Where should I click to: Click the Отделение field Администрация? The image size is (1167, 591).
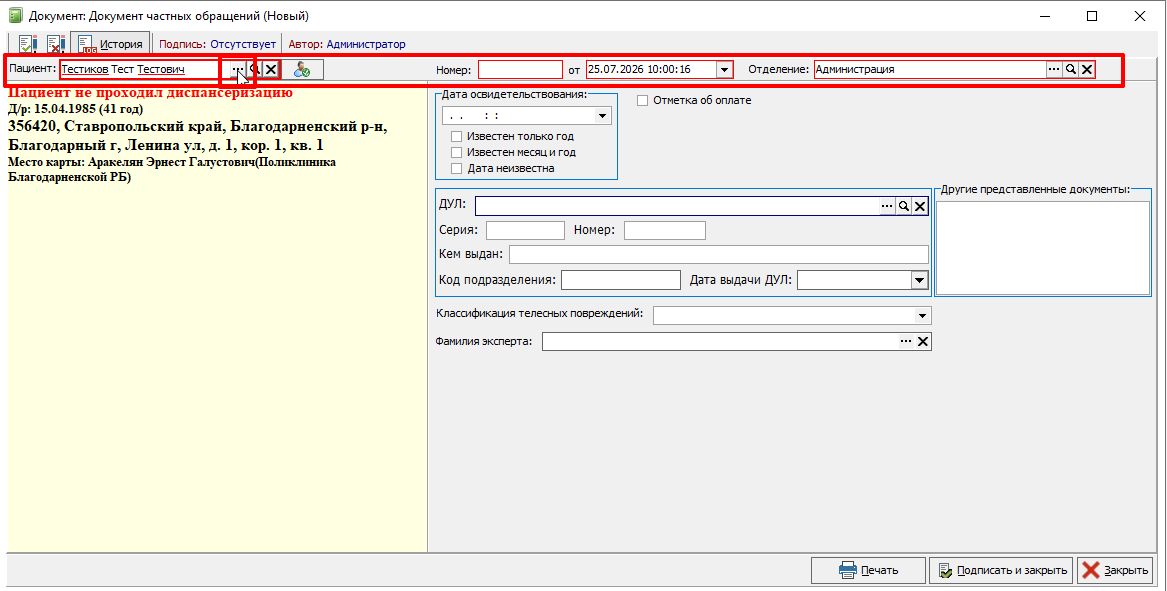930,69
